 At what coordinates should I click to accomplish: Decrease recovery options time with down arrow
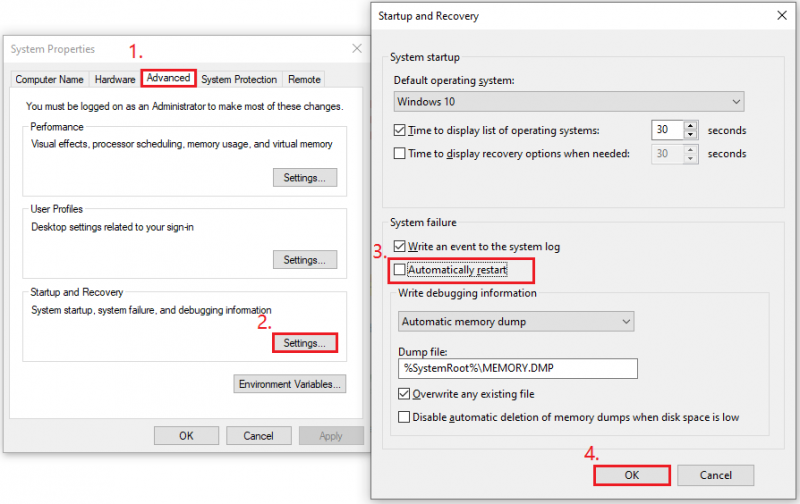tap(690, 159)
